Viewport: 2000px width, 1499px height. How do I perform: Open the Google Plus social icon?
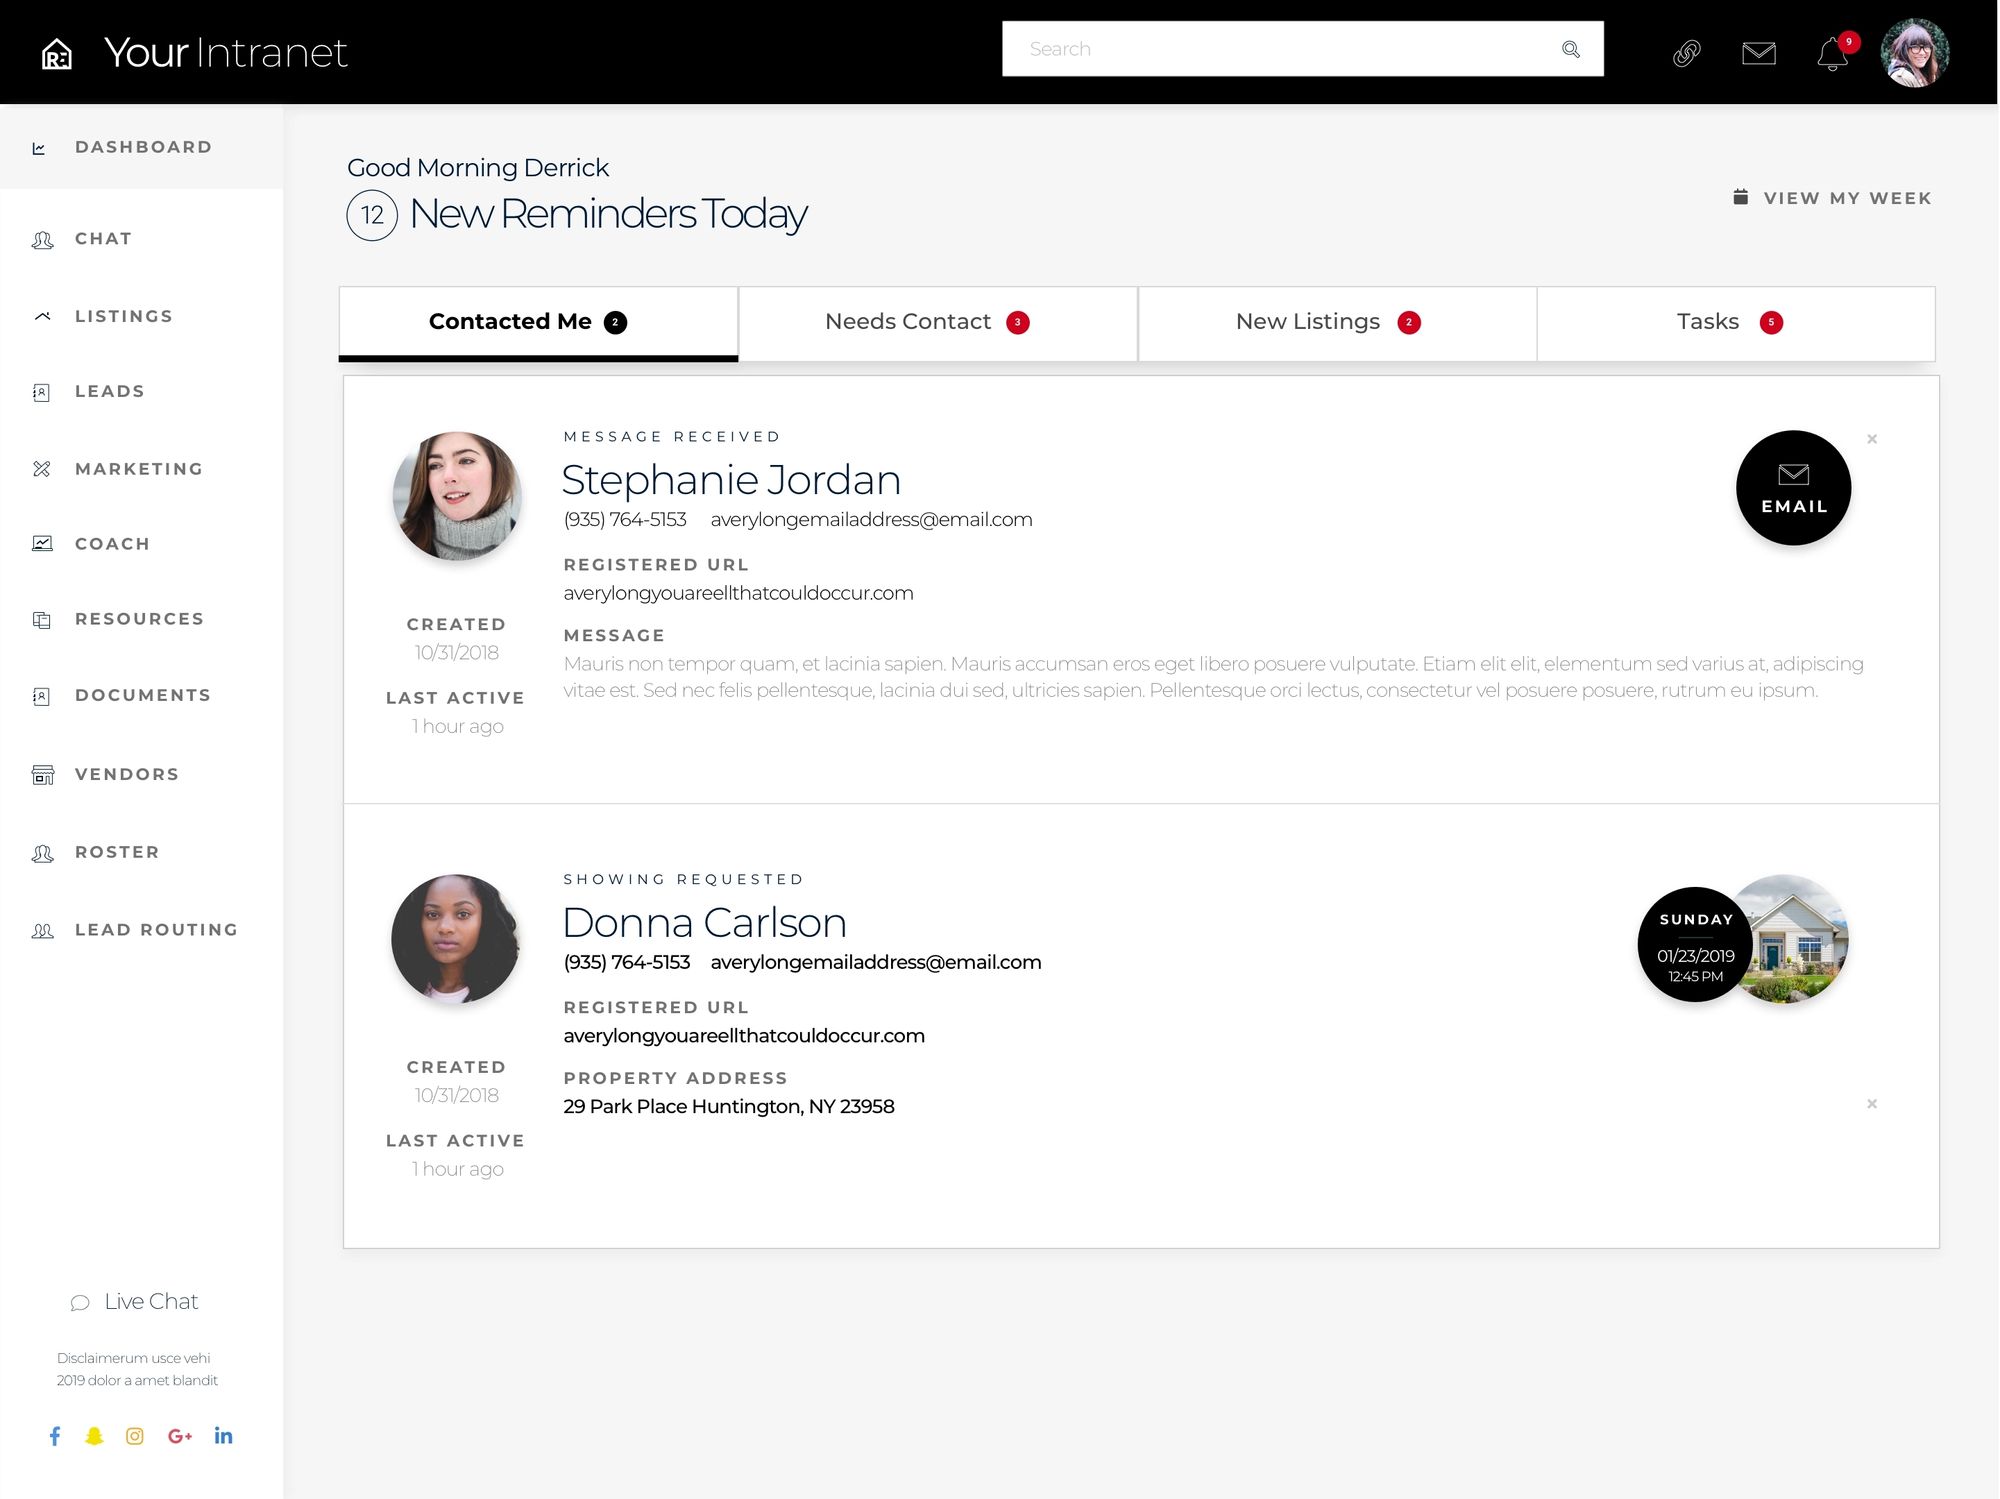click(x=180, y=1436)
